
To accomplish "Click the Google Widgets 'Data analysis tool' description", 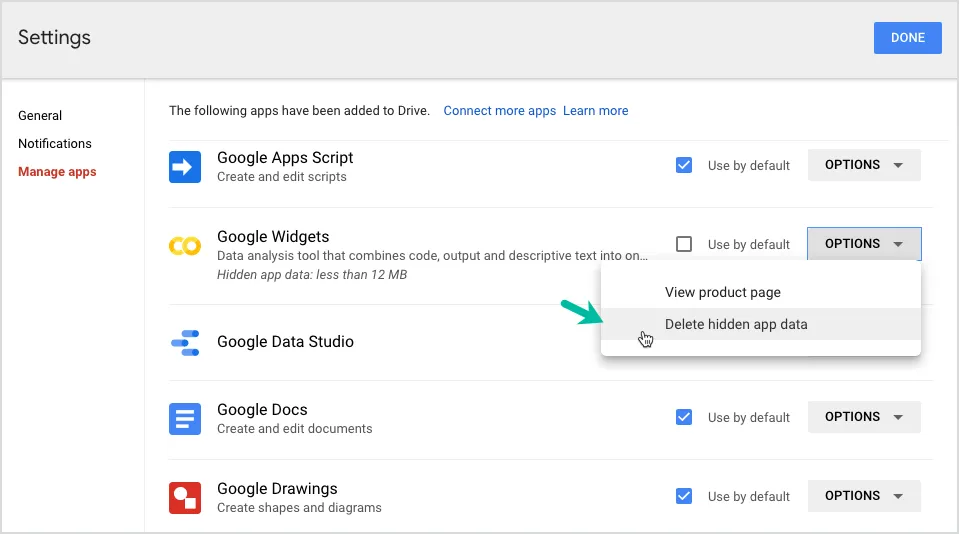I will [432, 256].
